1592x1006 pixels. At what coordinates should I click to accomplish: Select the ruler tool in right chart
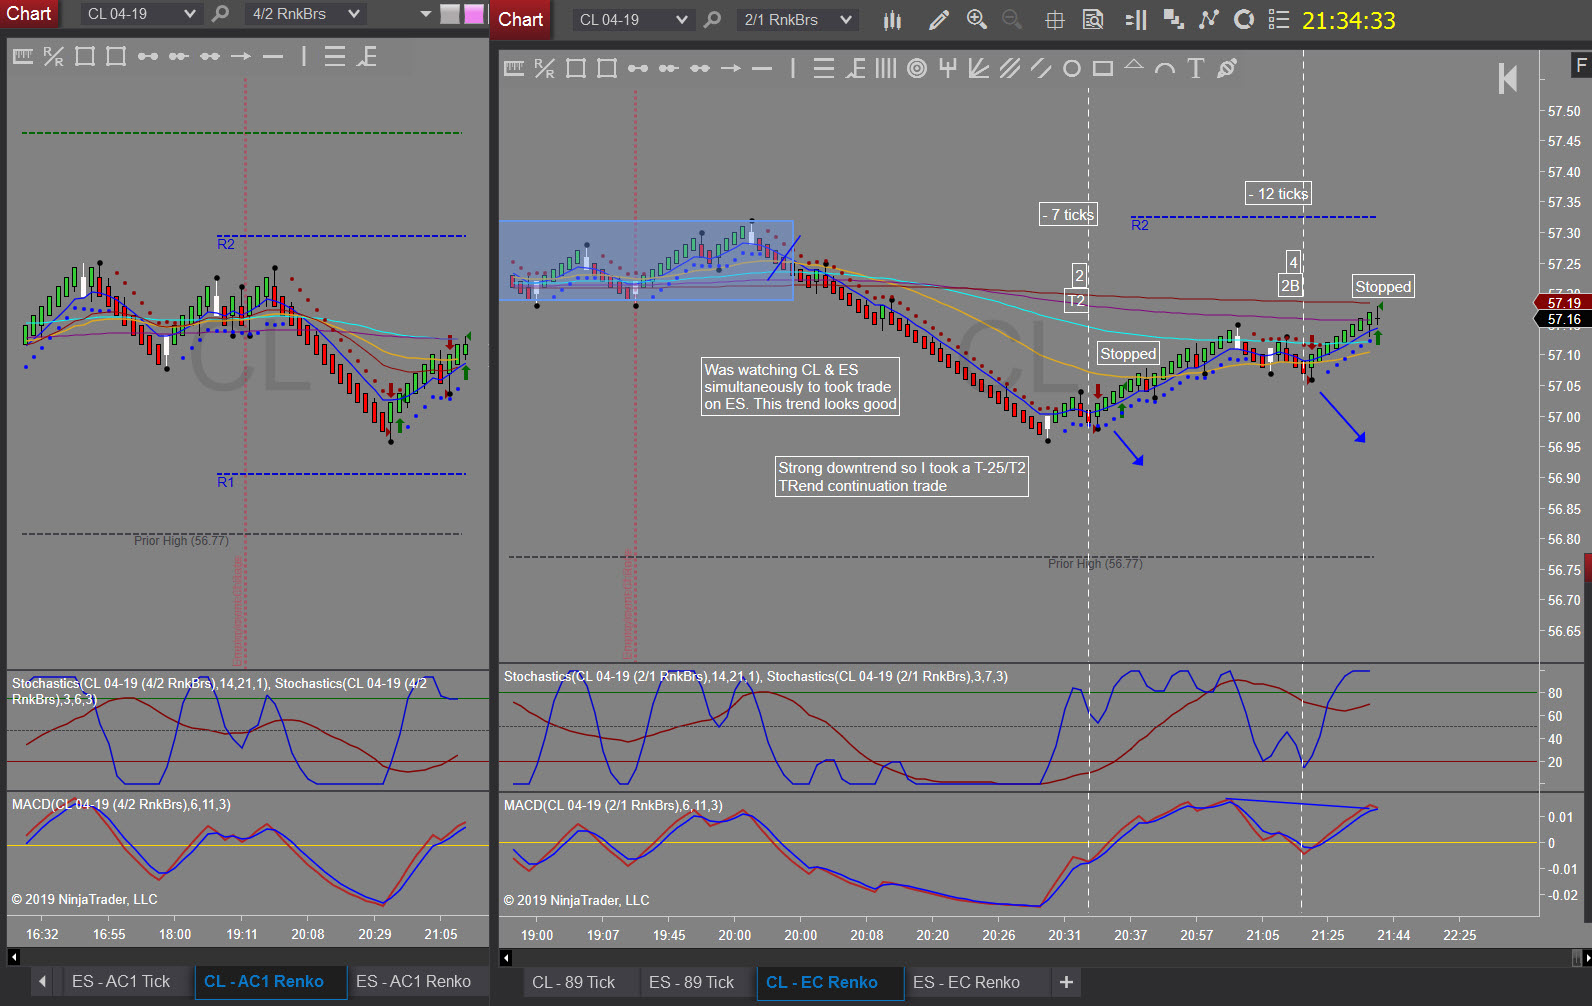(514, 68)
